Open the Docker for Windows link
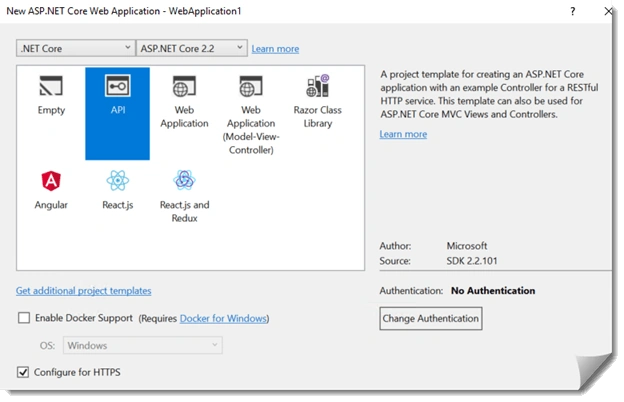Viewport: 624px width, 402px height. [x=223, y=318]
